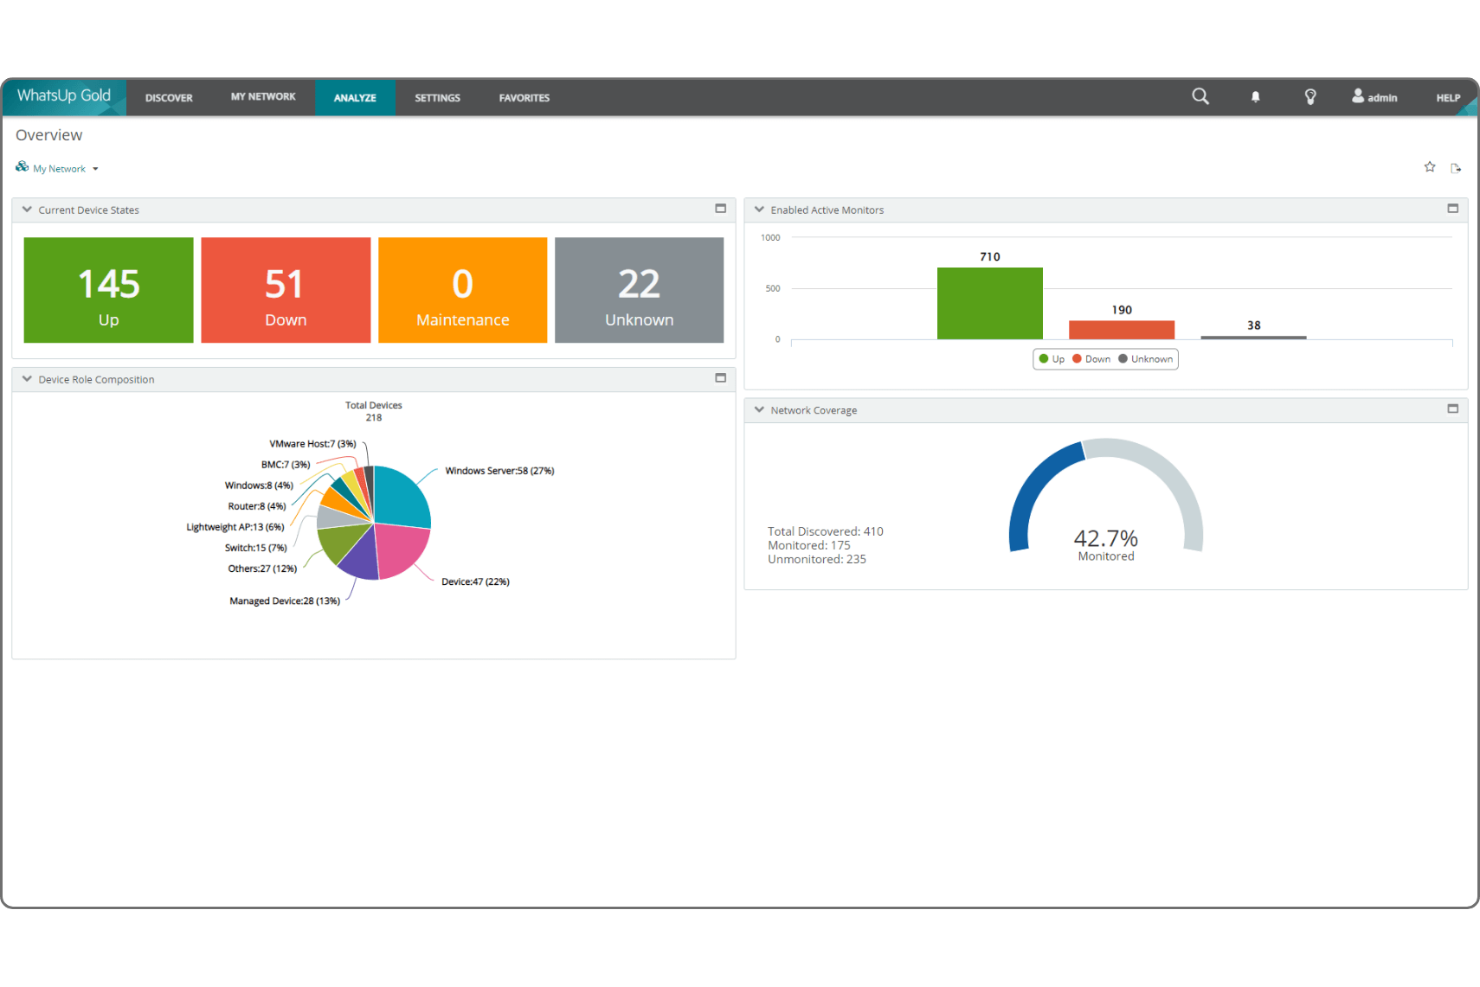Open the Settings menu
1480x987 pixels.
coord(437,98)
